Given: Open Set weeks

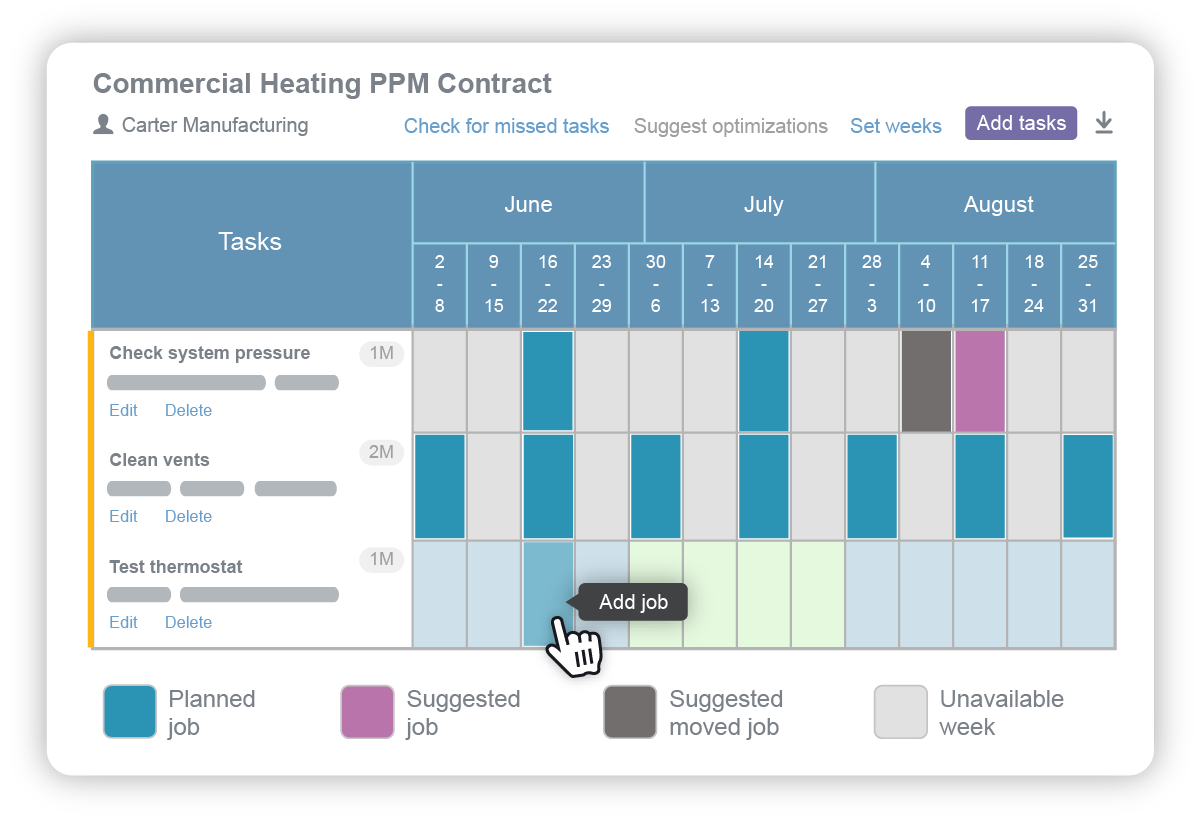Looking at the screenshot, I should (x=896, y=126).
